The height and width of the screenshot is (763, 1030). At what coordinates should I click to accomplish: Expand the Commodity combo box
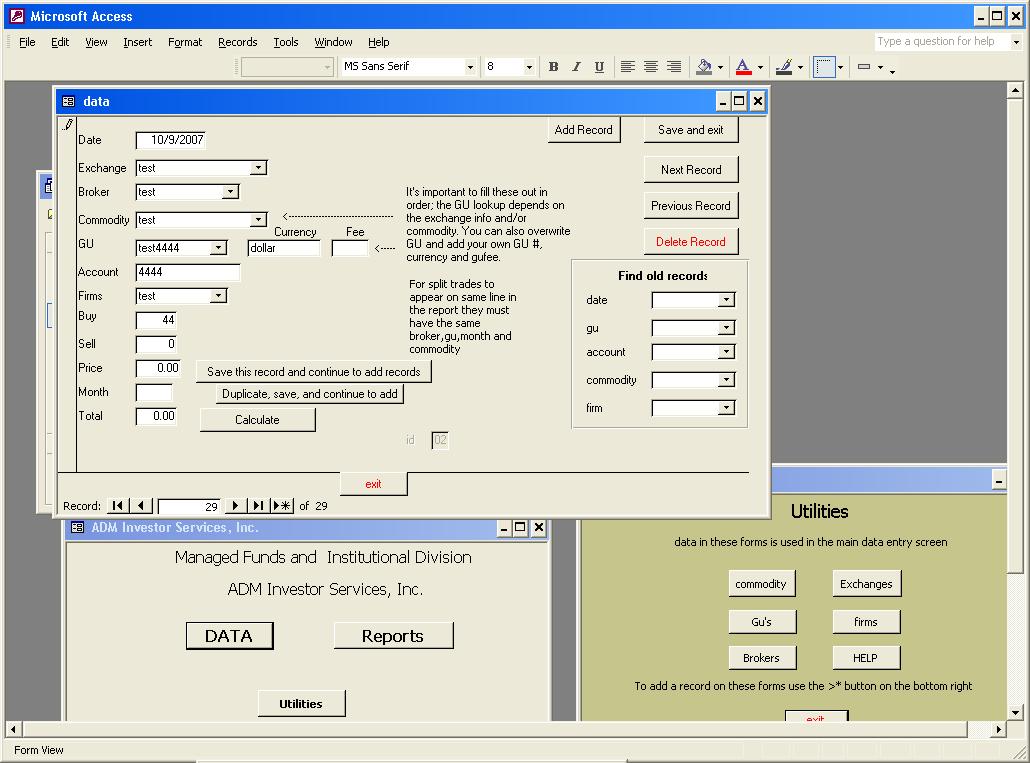pos(259,220)
